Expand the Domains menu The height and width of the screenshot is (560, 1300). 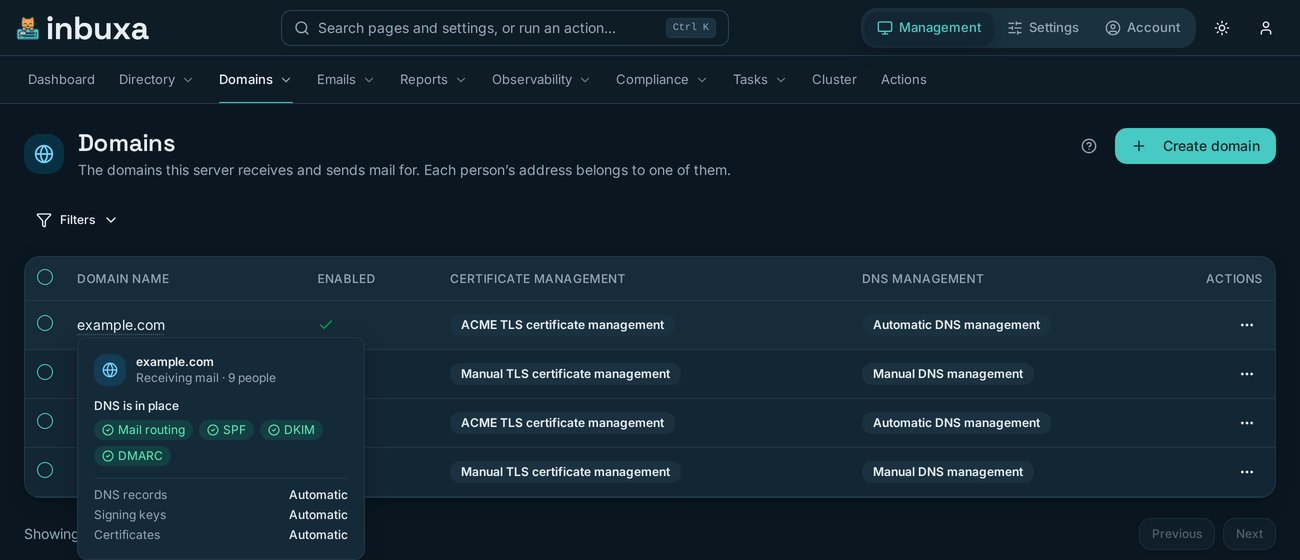(256, 80)
